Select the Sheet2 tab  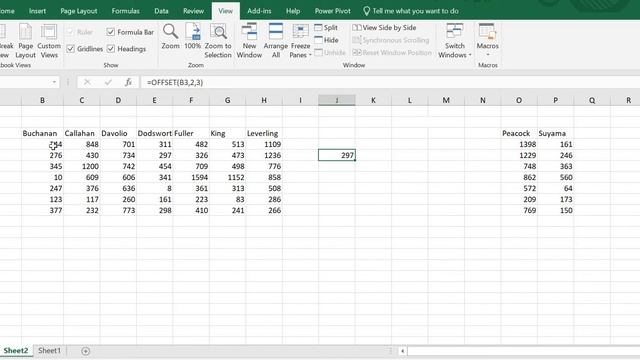16,351
